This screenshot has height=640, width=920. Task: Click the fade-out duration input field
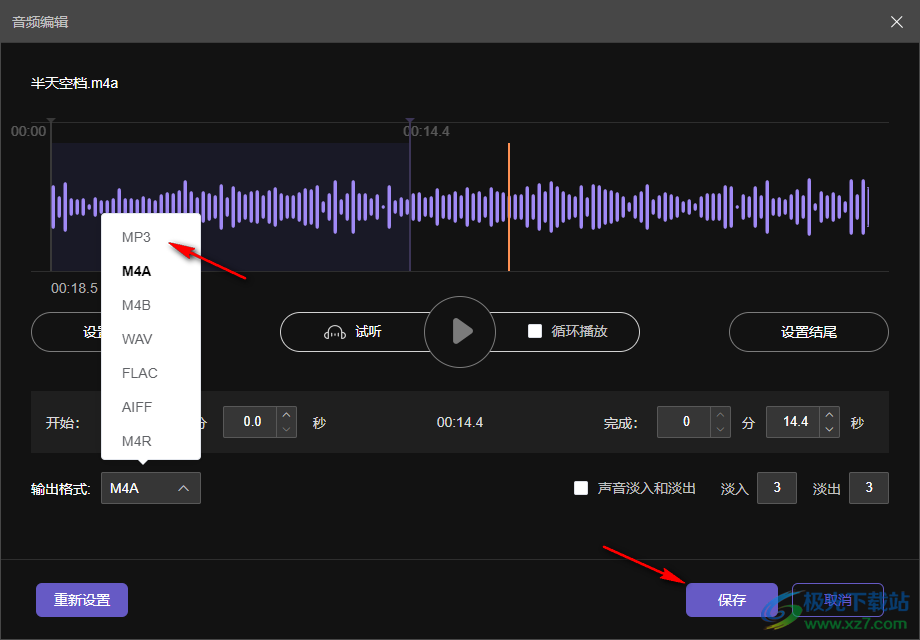coord(868,488)
